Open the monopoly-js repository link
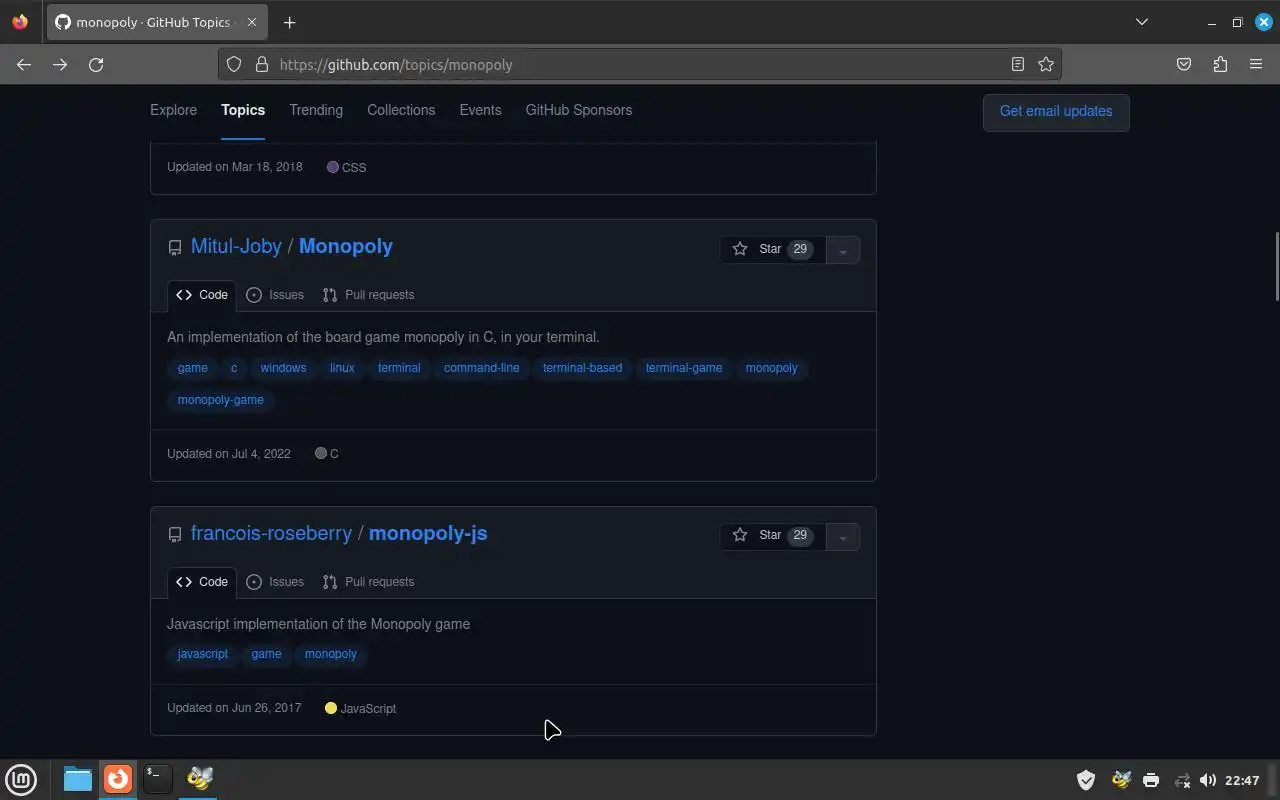The height and width of the screenshot is (800, 1280). 428,533
